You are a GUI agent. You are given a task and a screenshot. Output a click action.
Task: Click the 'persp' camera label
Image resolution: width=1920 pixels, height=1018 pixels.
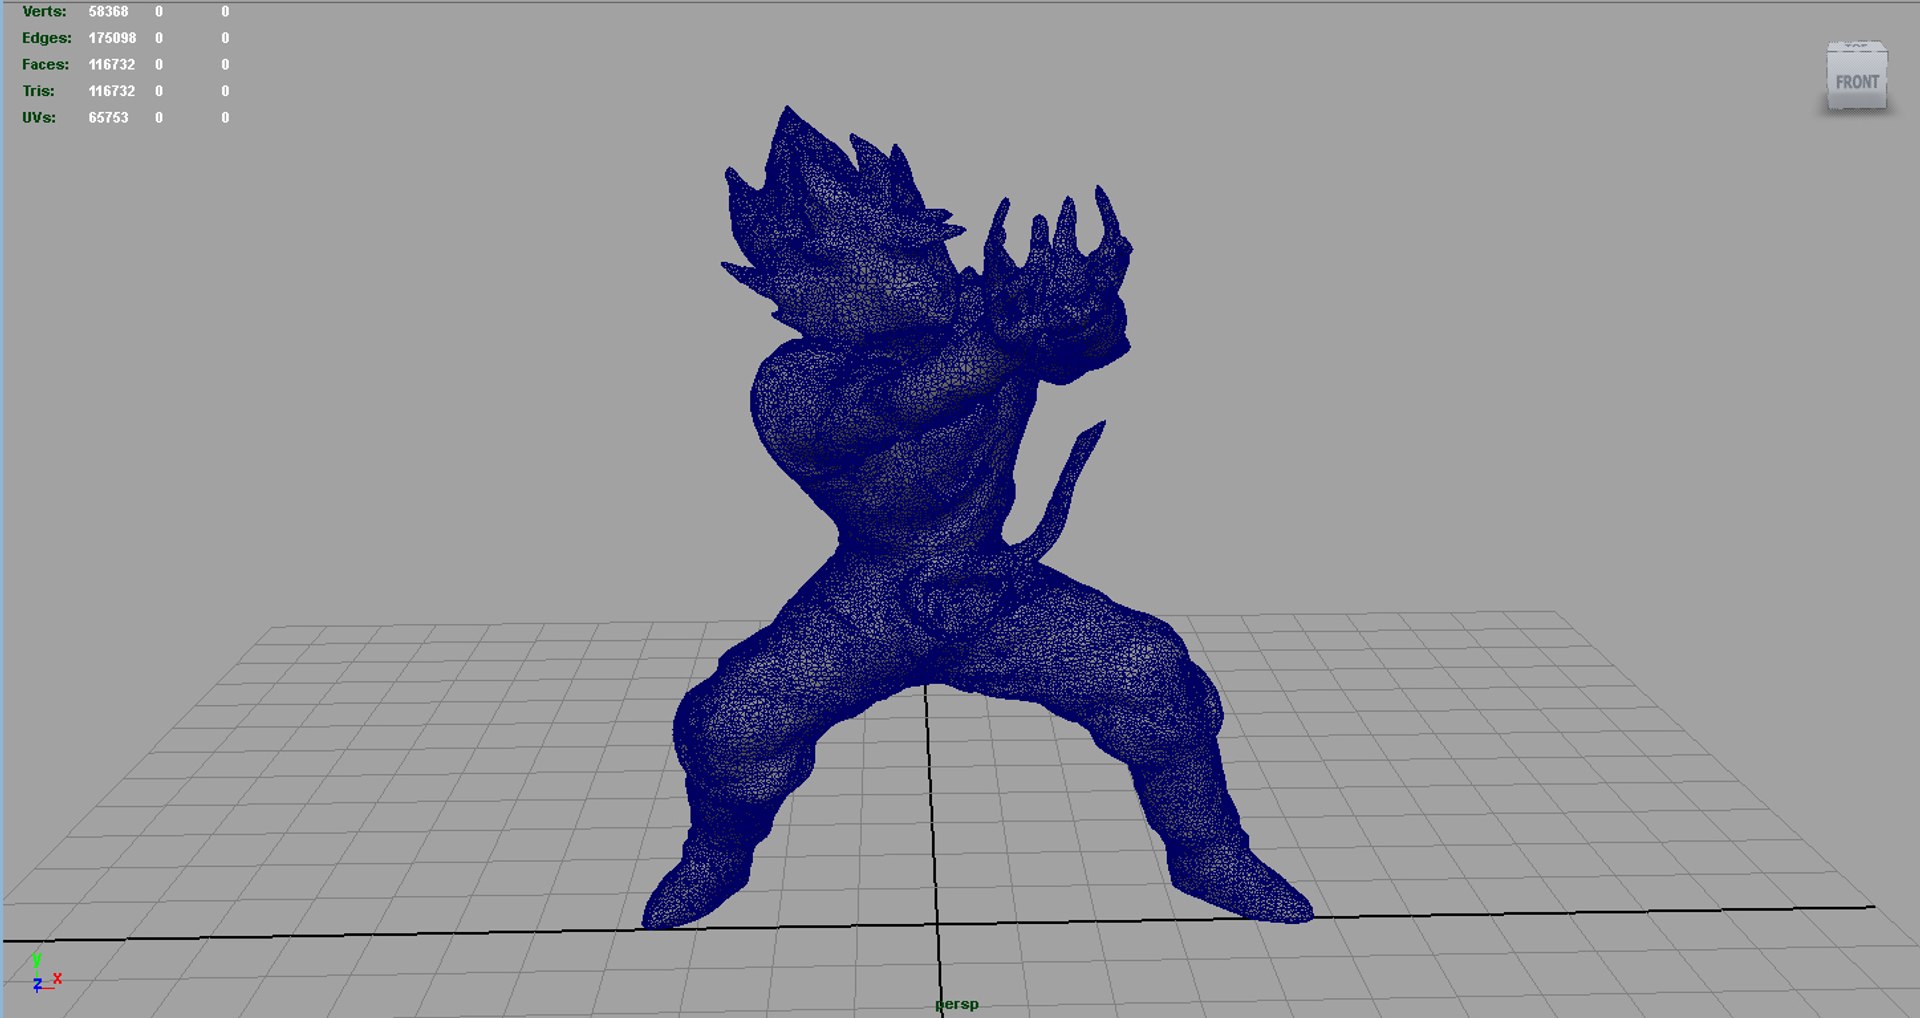tap(957, 1004)
